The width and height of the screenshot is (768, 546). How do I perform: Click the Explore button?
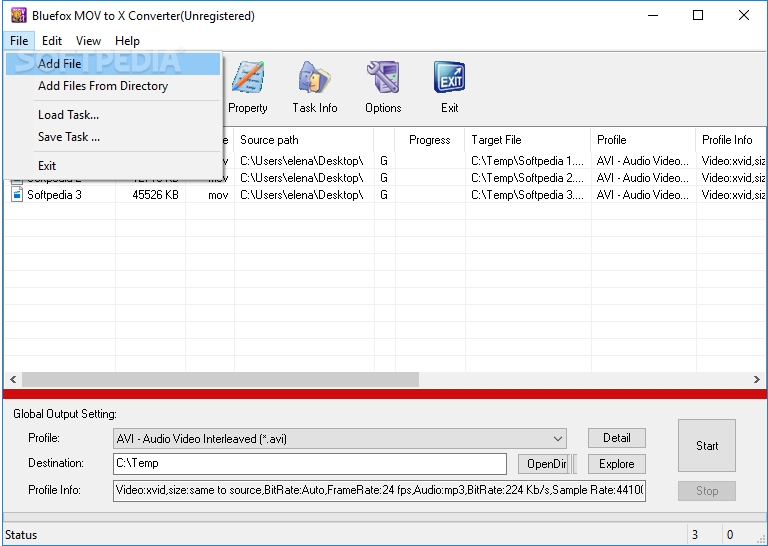click(x=617, y=464)
